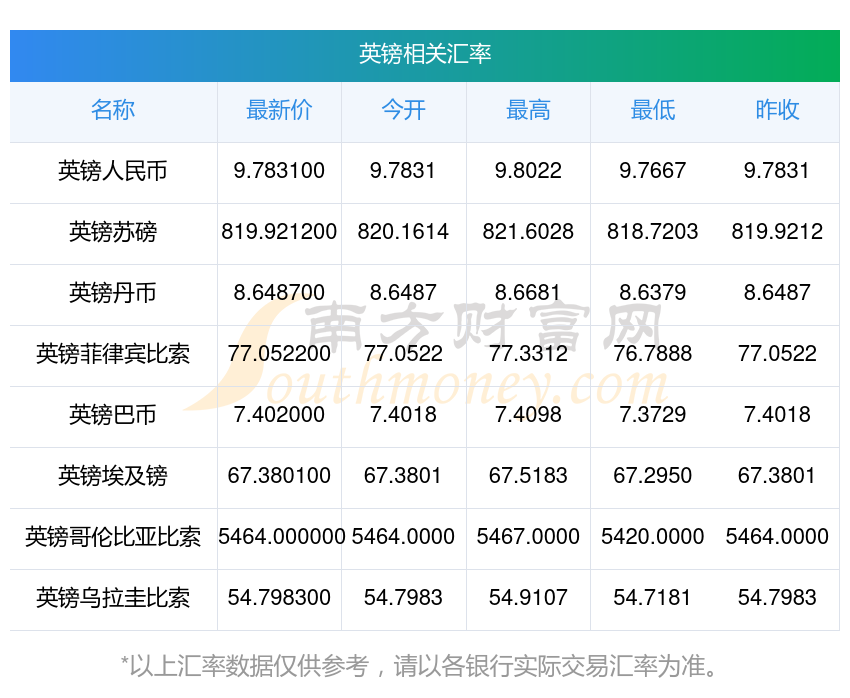This screenshot has height=698, width=850.
Task: Click low value 7.3729
Action: (653, 415)
